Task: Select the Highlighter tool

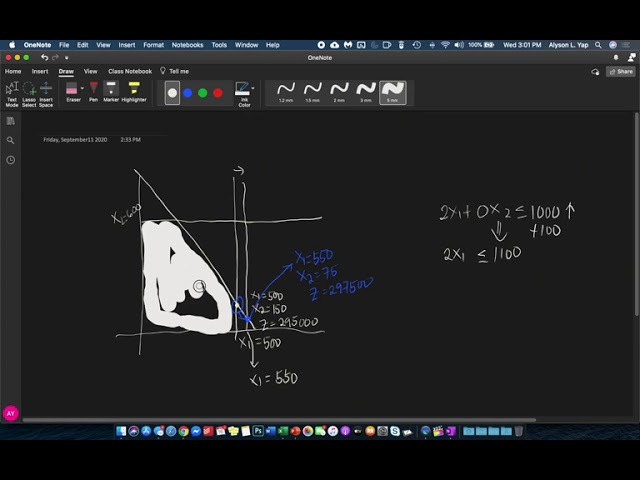Action: pos(134,92)
